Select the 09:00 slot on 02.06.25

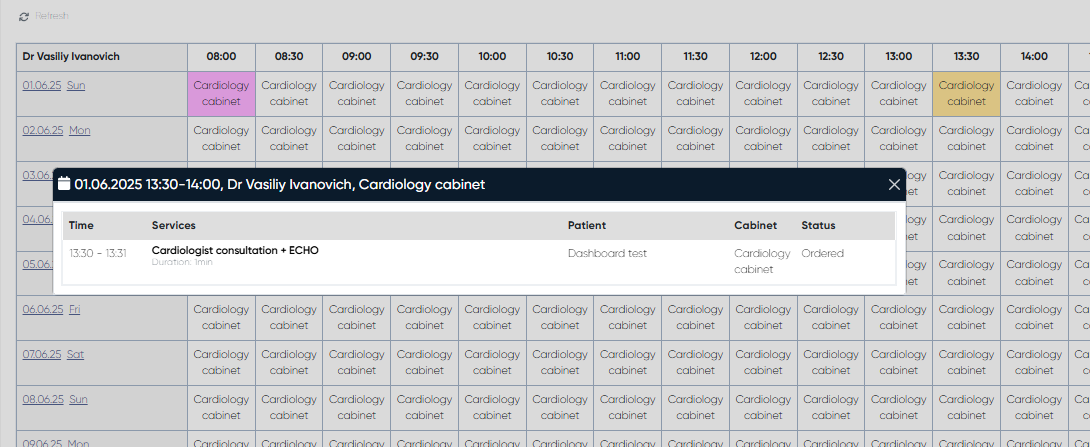pyautogui.click(x=357, y=138)
